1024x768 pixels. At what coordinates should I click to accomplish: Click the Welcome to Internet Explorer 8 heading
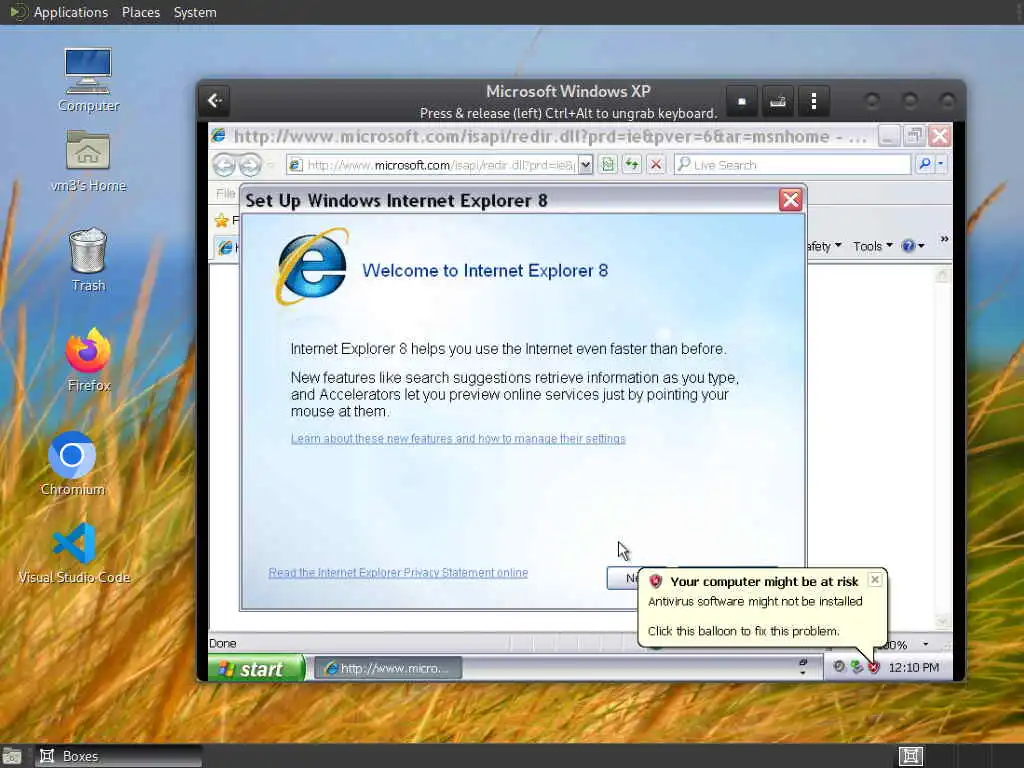pyautogui.click(x=485, y=270)
